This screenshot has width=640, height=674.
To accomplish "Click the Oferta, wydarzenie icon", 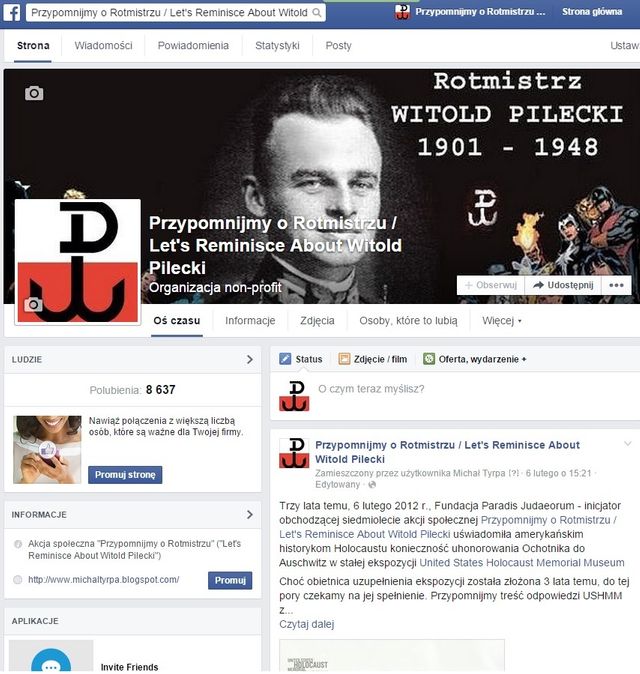I will click(429, 359).
